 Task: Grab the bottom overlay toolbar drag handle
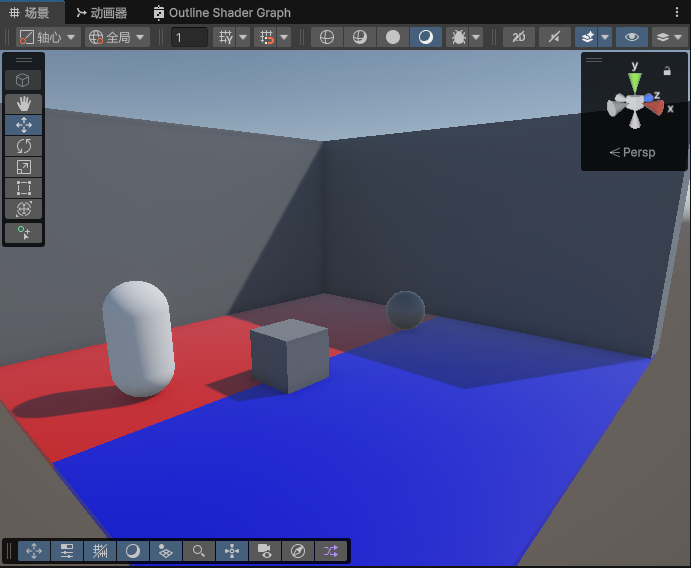click(8, 551)
